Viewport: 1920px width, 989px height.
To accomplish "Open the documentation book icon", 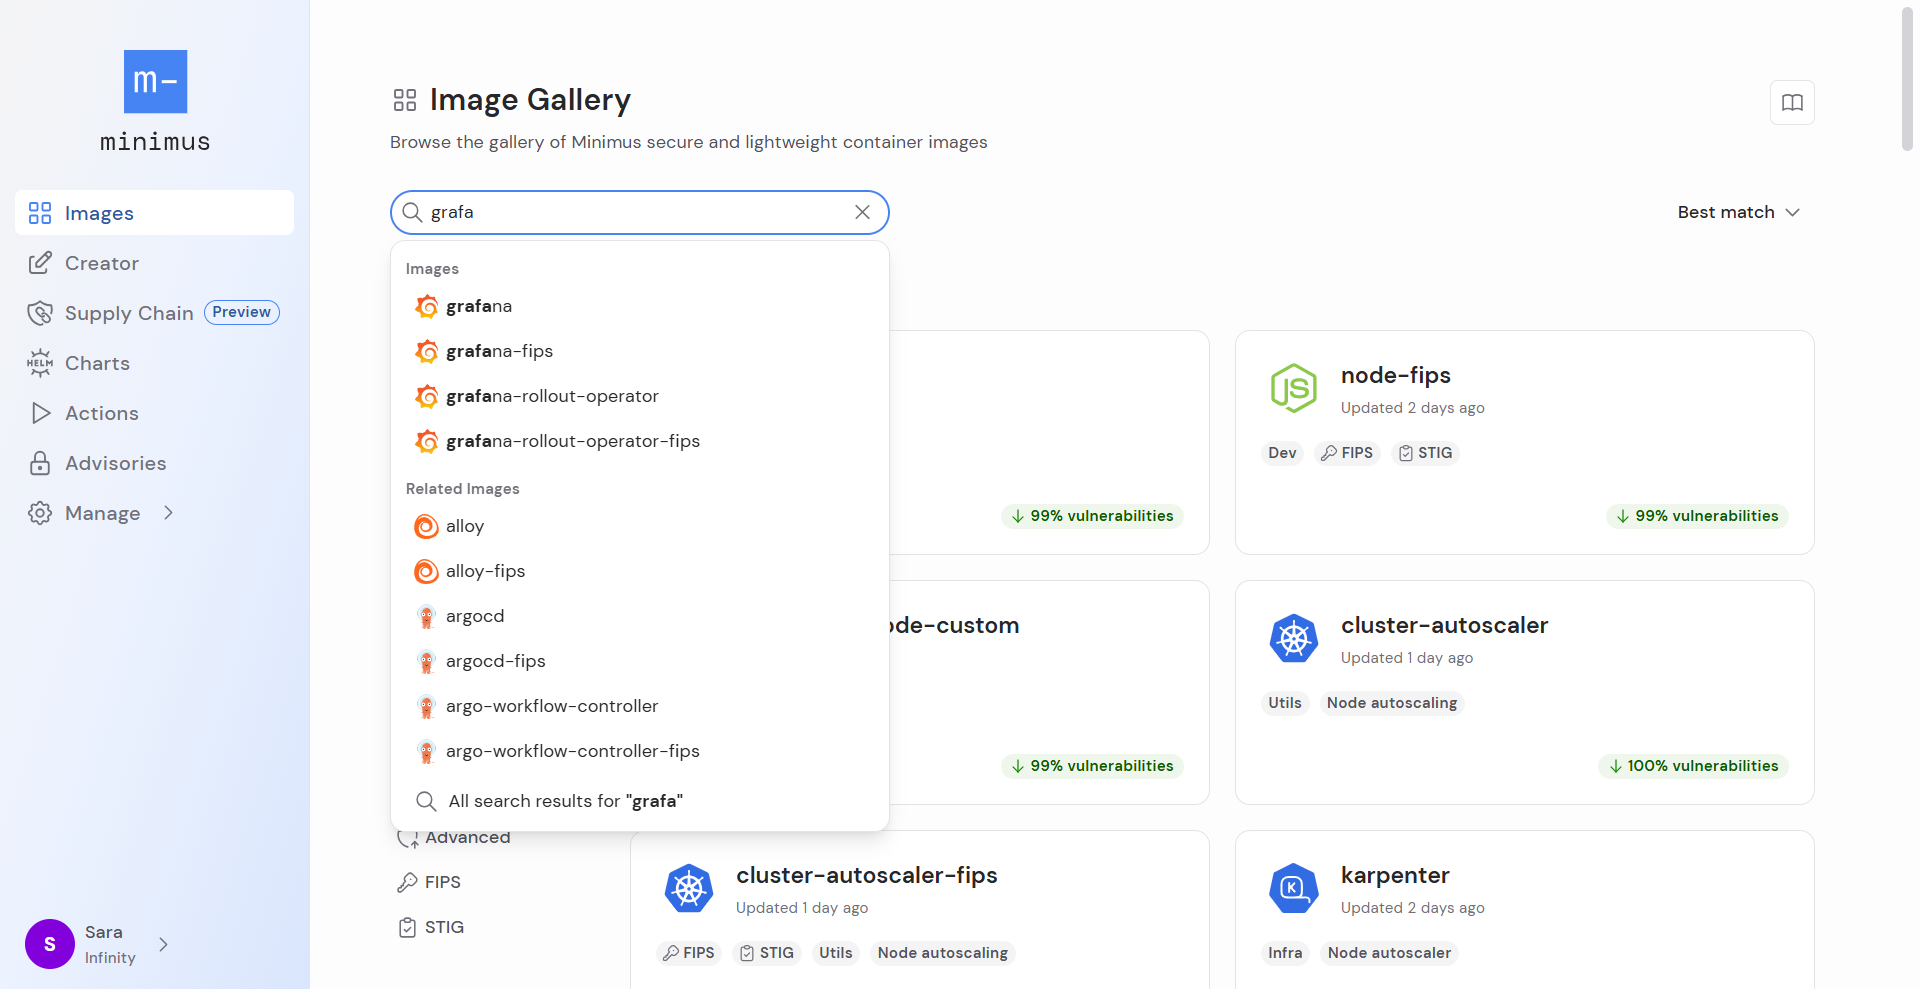I will click(1792, 102).
